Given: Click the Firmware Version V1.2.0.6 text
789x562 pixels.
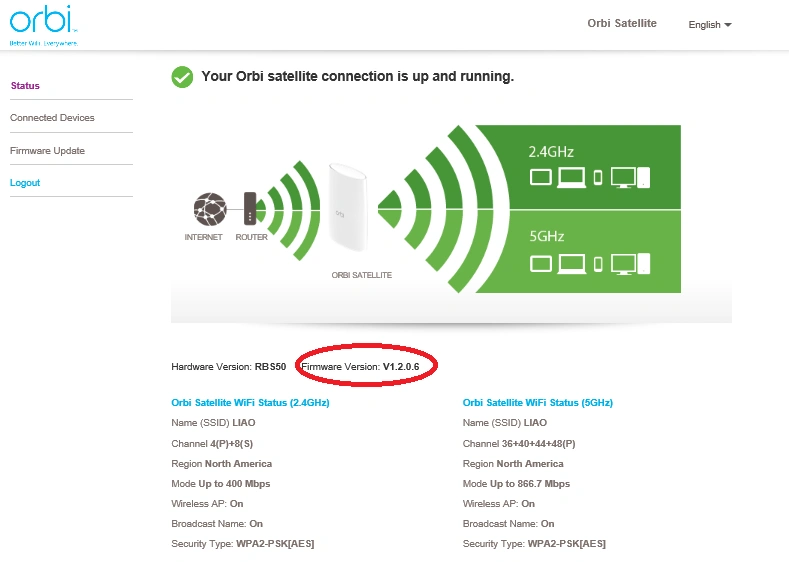Looking at the screenshot, I should point(360,367).
